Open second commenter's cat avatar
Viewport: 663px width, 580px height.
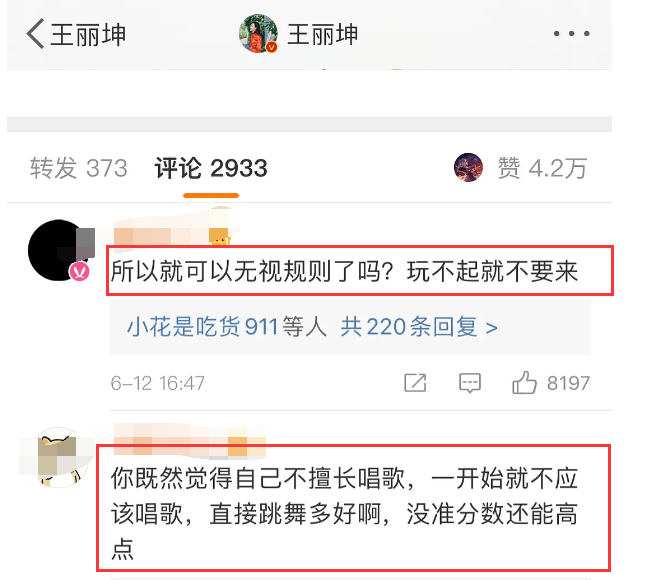(x=59, y=457)
